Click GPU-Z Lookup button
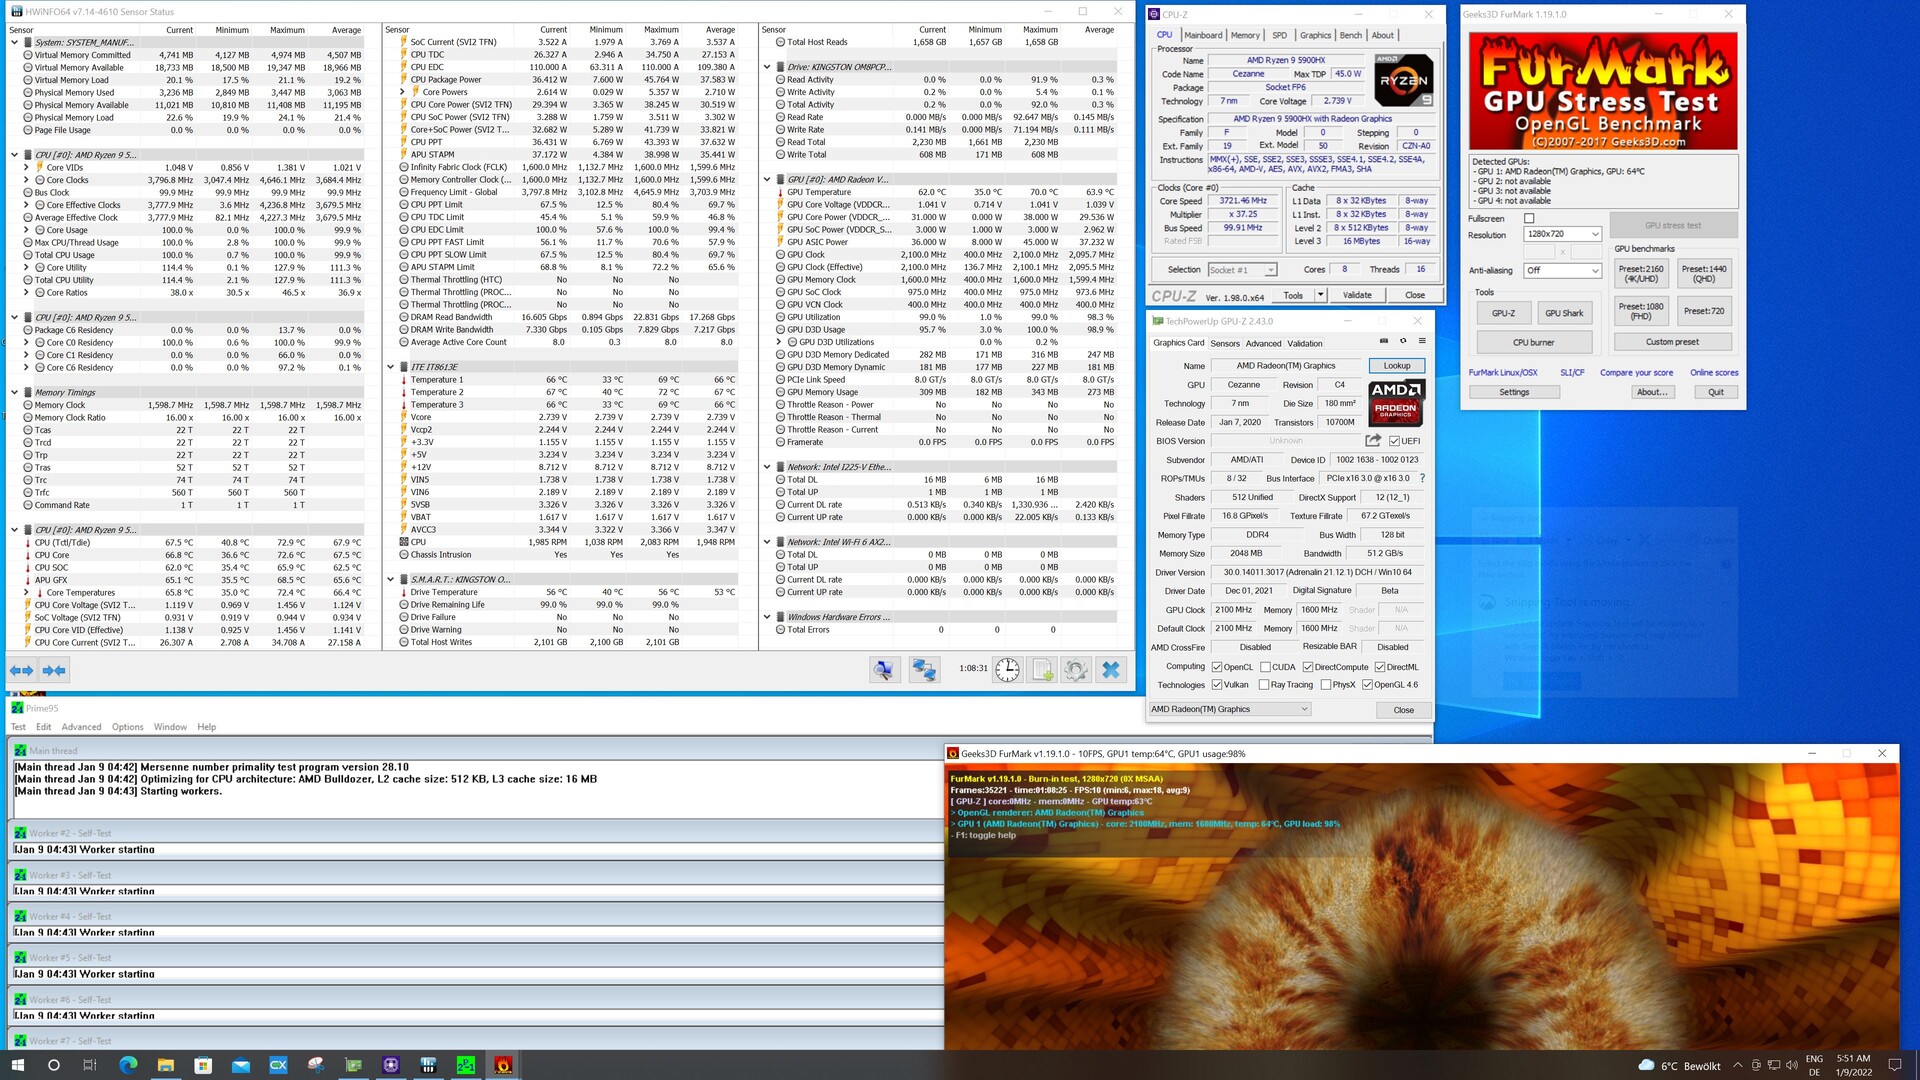The height and width of the screenshot is (1080, 1920). coord(1396,366)
